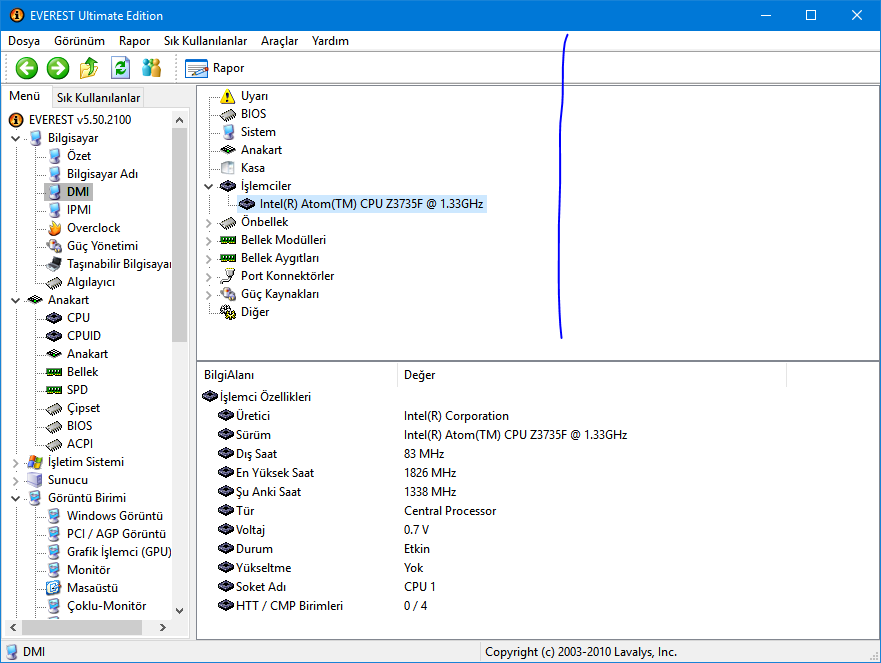Click sidebar vertical scrollbar up arrow
The height and width of the screenshot is (663, 881).
[180, 120]
